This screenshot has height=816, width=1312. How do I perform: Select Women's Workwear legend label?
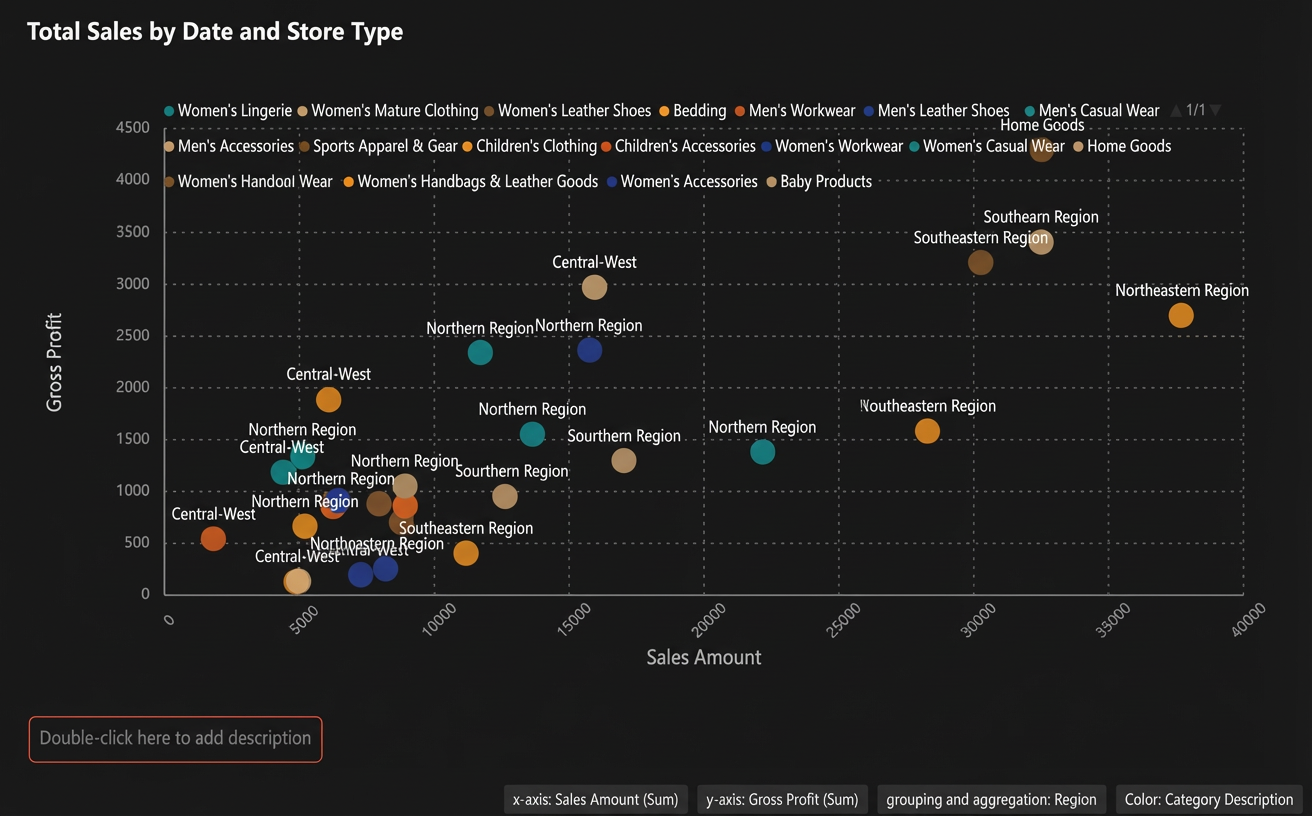(x=839, y=146)
